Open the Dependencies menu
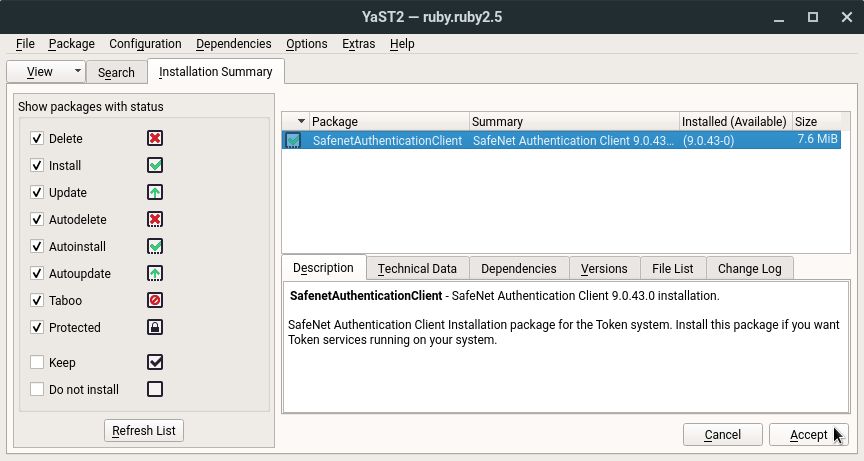864x461 pixels. coord(234,44)
